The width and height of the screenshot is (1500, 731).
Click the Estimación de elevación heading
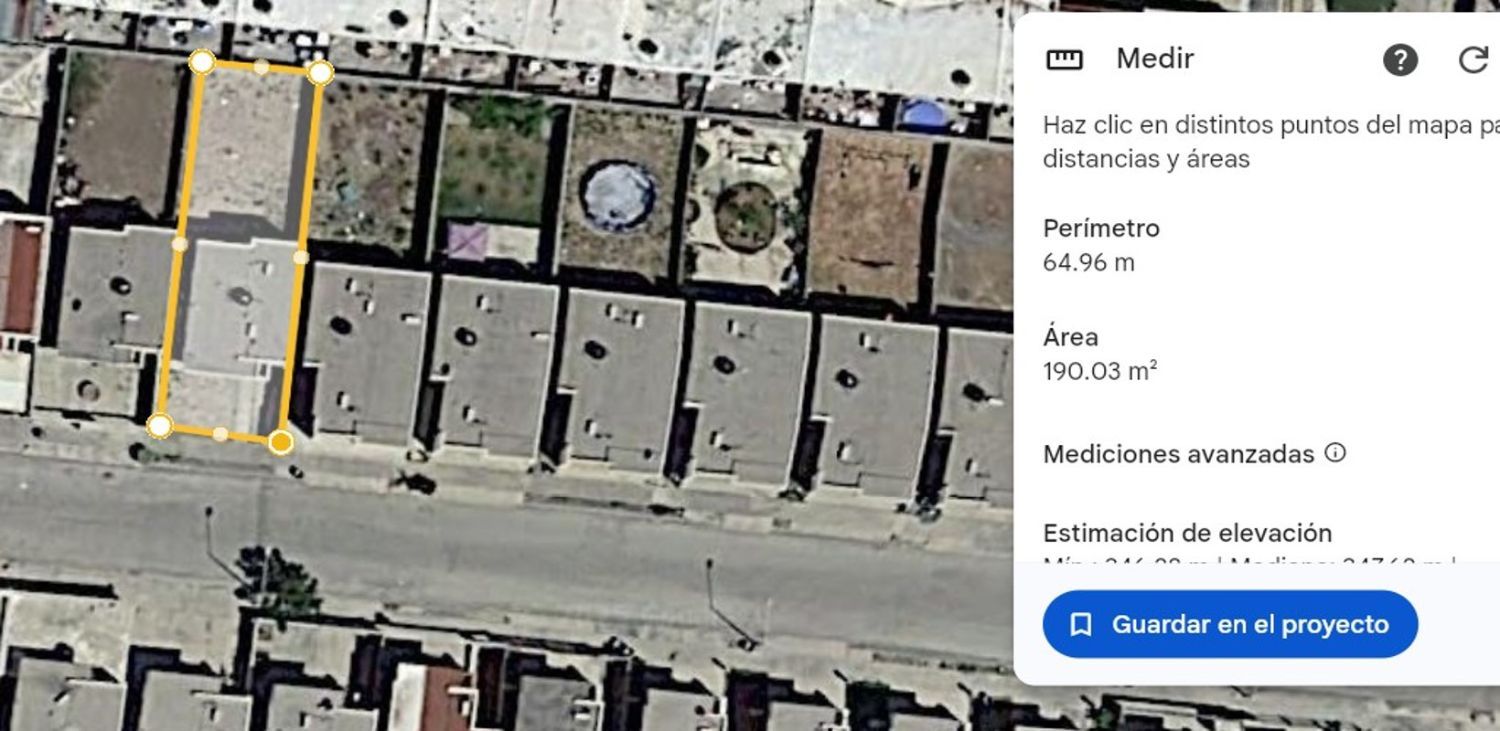[x=1188, y=532]
